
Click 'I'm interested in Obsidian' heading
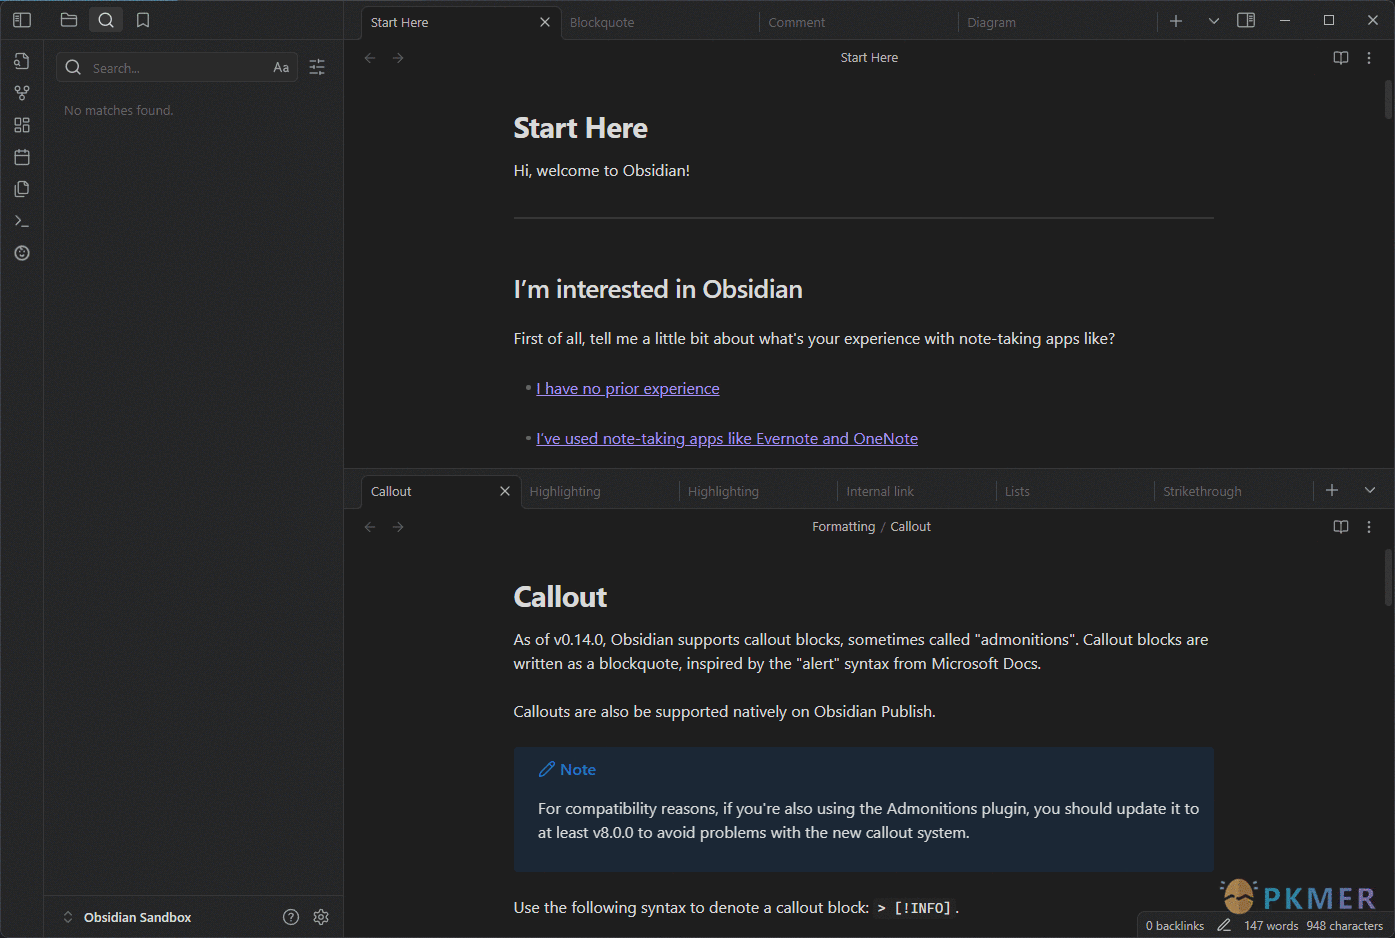coord(658,289)
